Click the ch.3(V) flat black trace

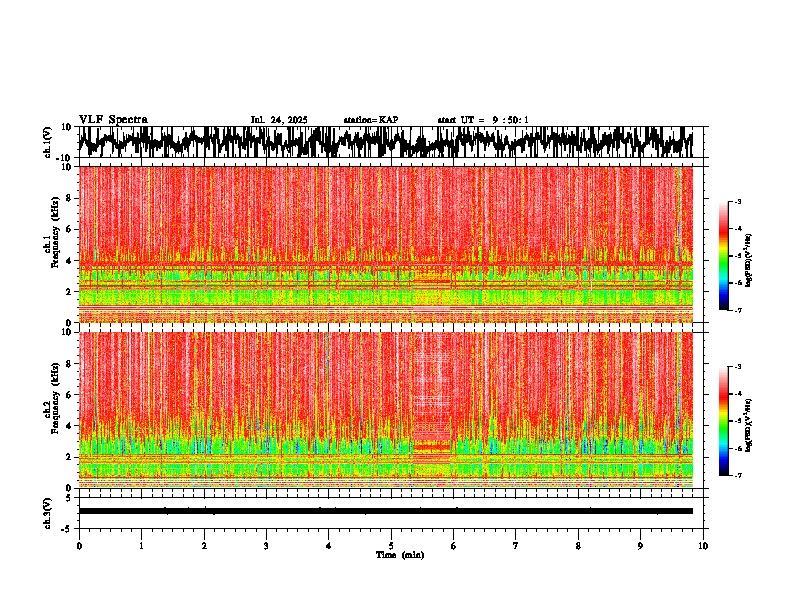coord(385,511)
